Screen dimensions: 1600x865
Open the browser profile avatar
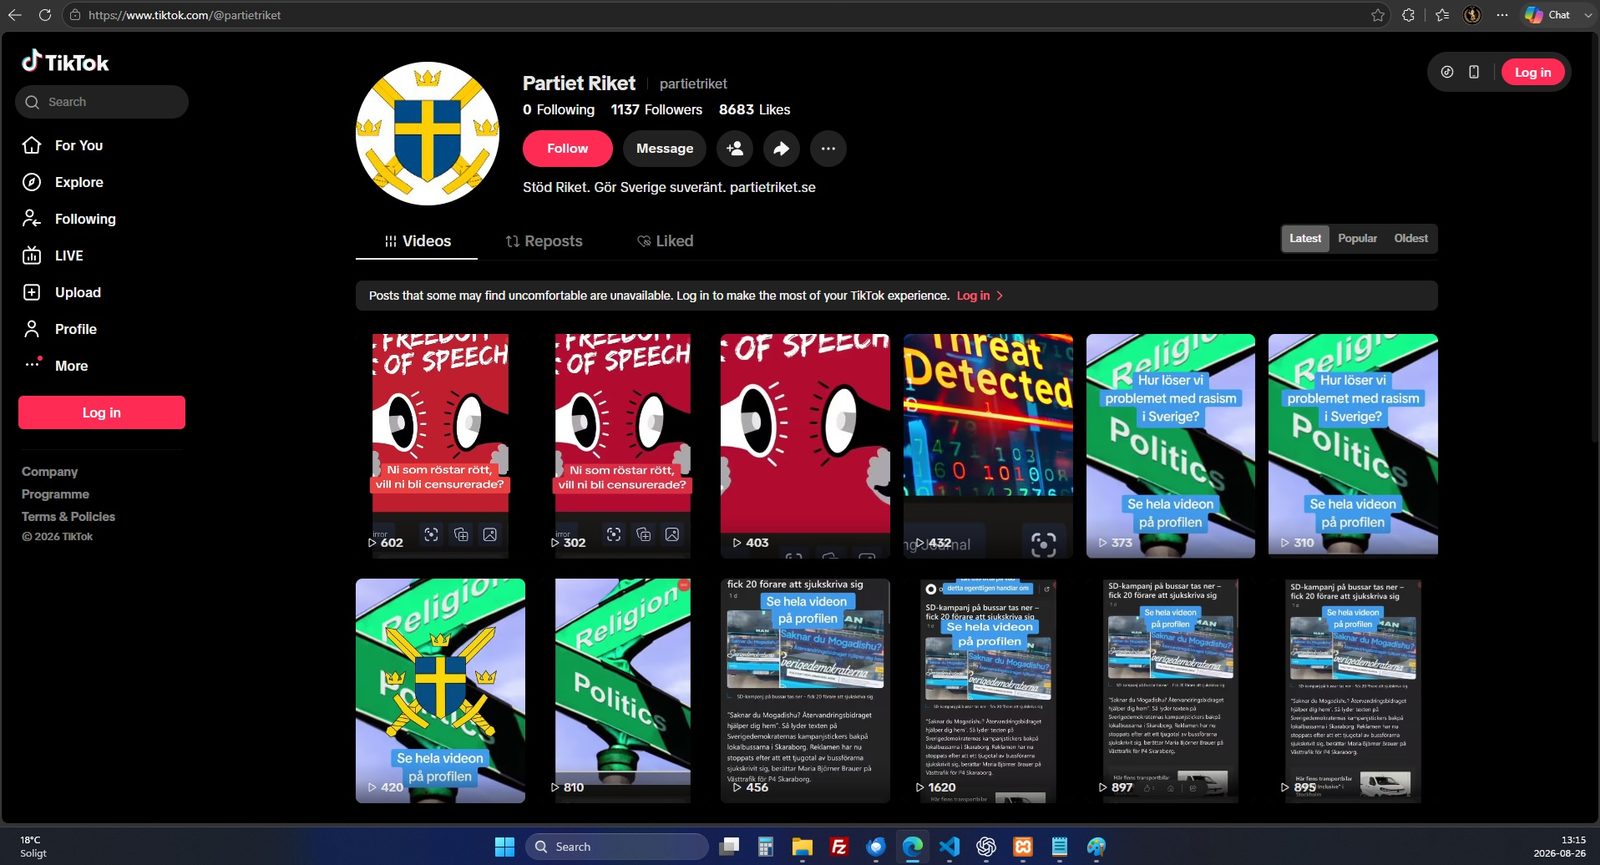[x=1472, y=15]
